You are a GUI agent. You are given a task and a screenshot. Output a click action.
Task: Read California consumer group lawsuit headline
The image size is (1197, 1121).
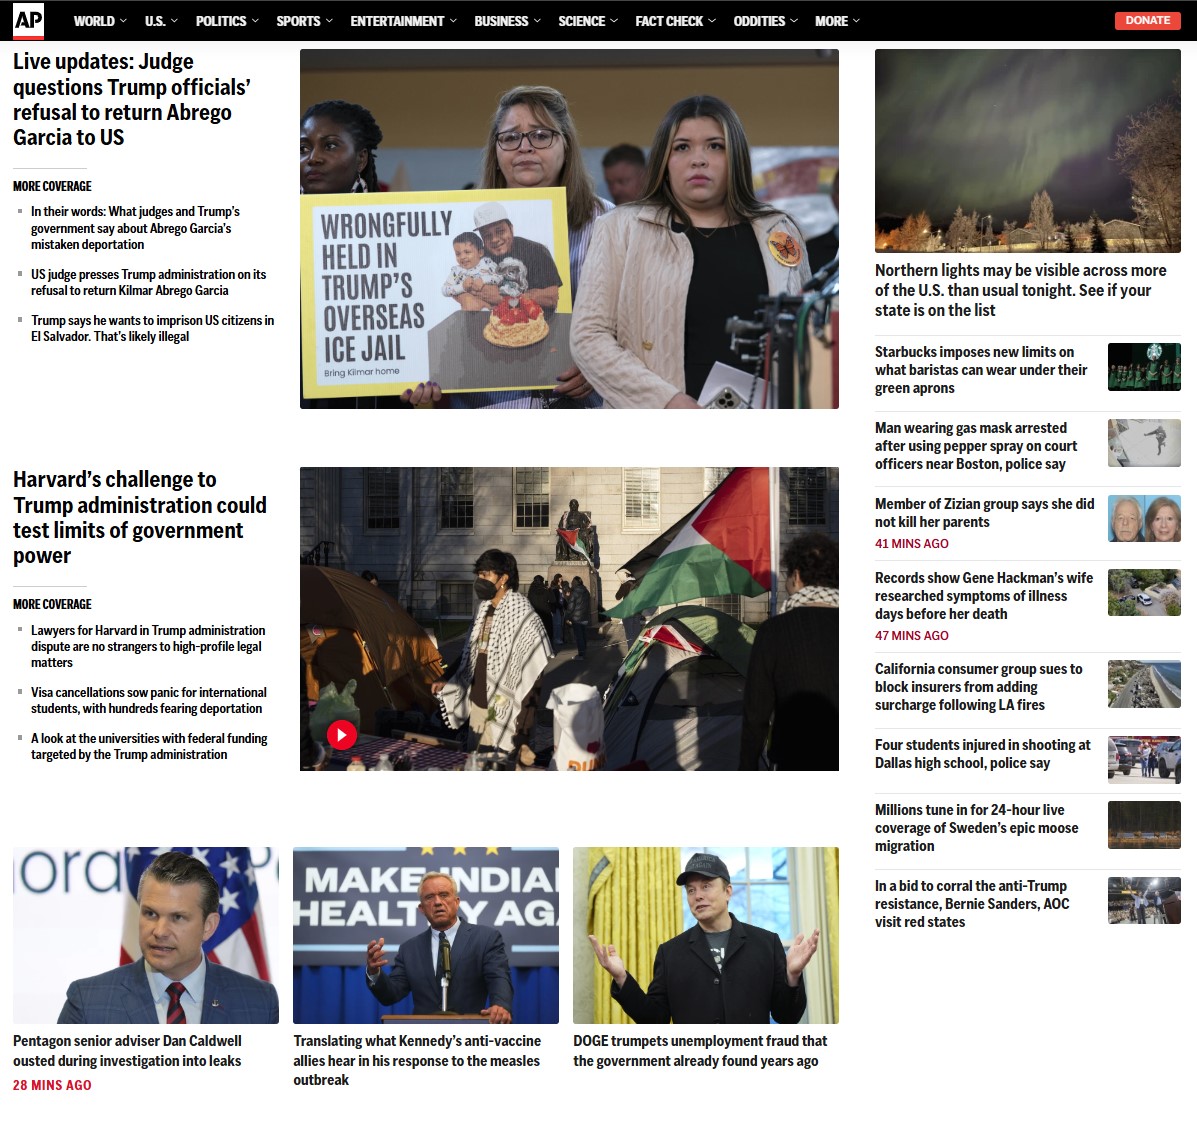pos(979,686)
